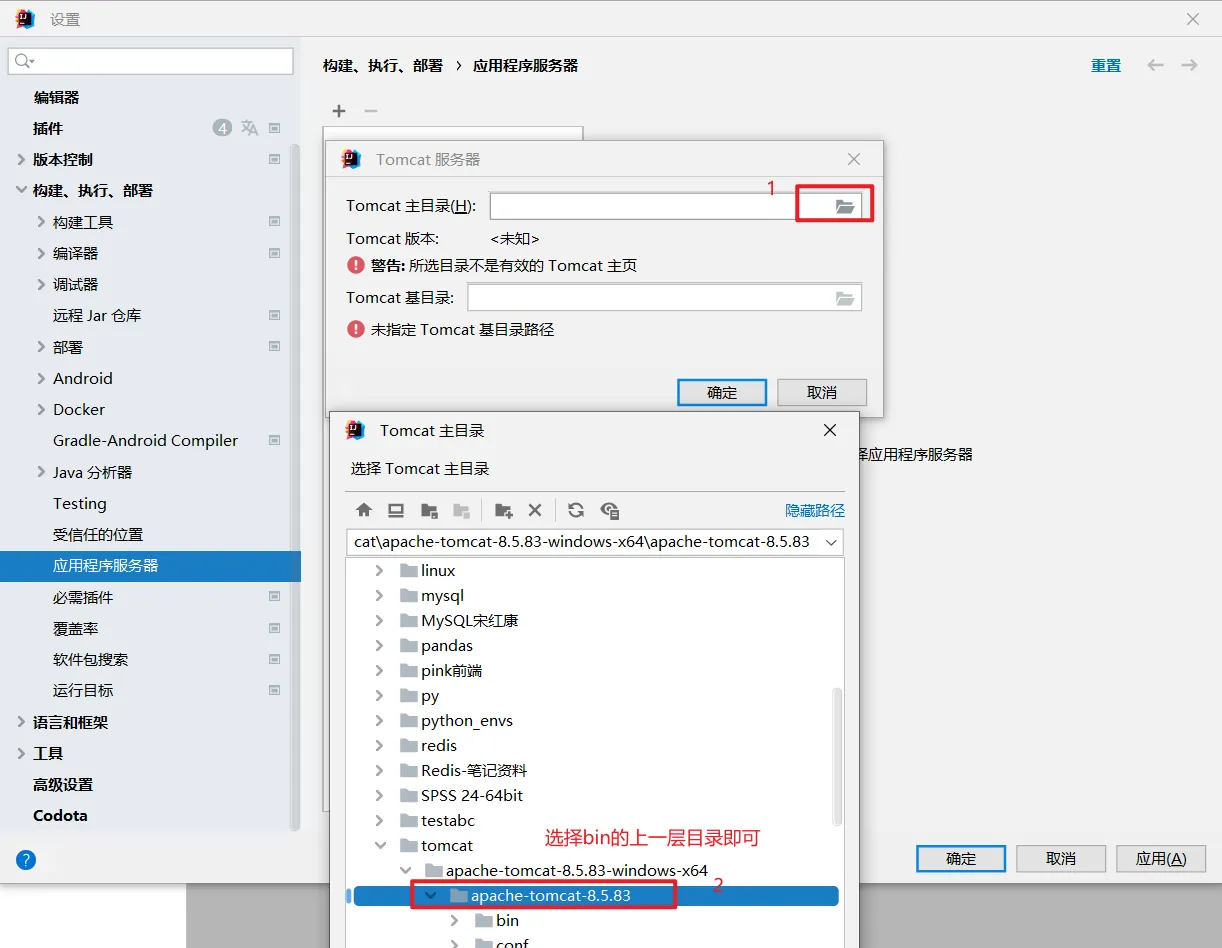Expand the redis folder
1222x948 pixels.
point(379,745)
